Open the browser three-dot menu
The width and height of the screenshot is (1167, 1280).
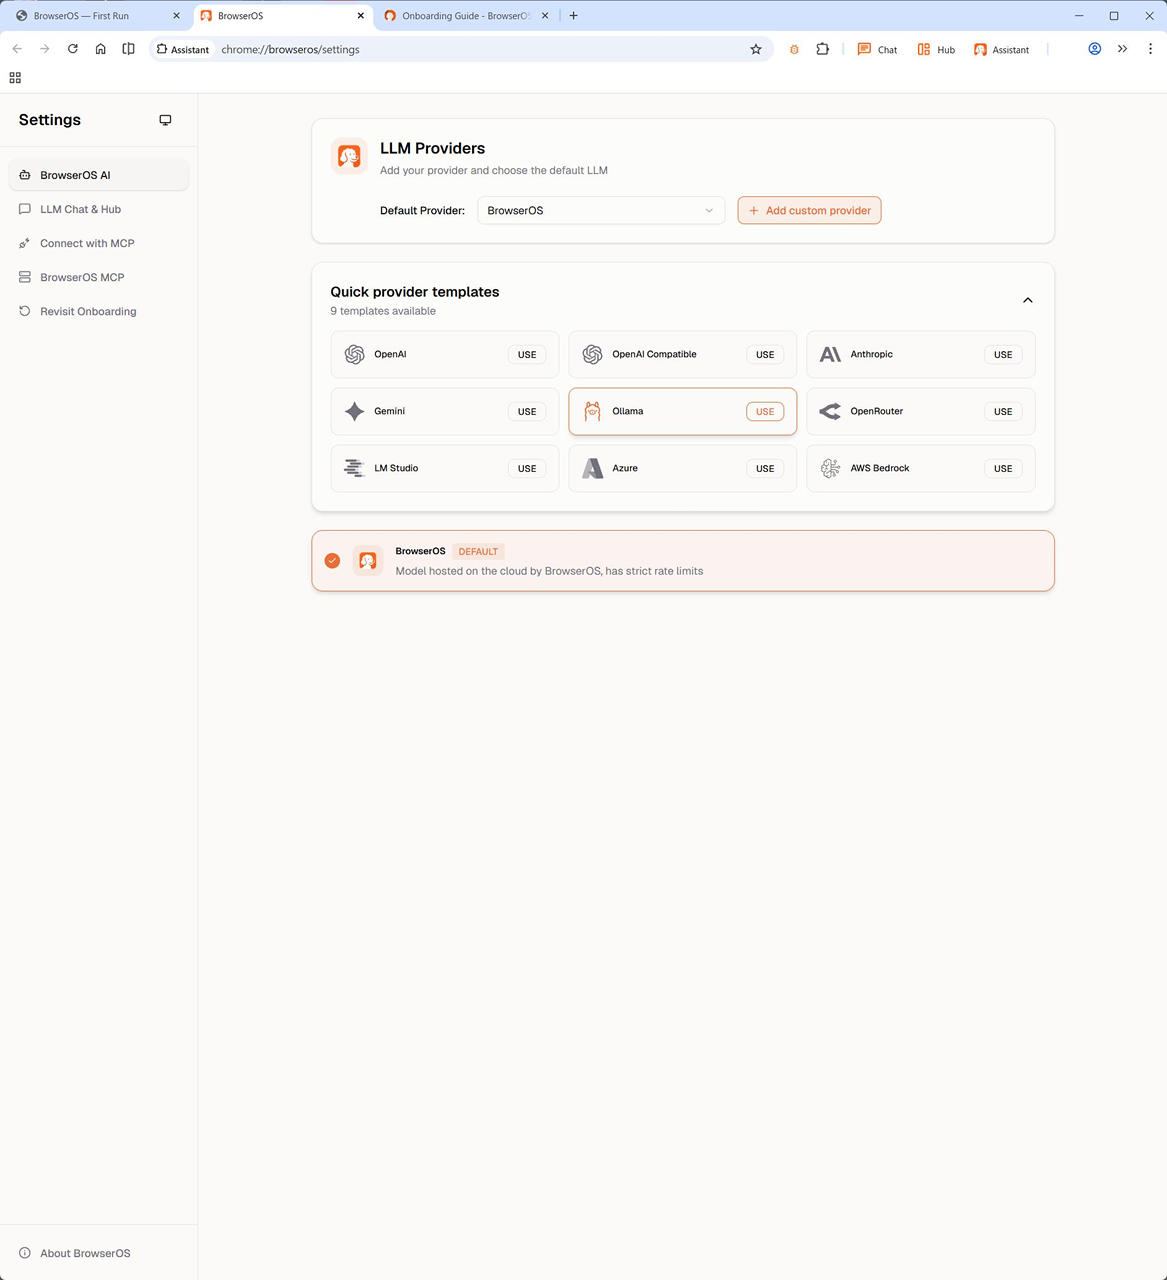coord(1150,49)
